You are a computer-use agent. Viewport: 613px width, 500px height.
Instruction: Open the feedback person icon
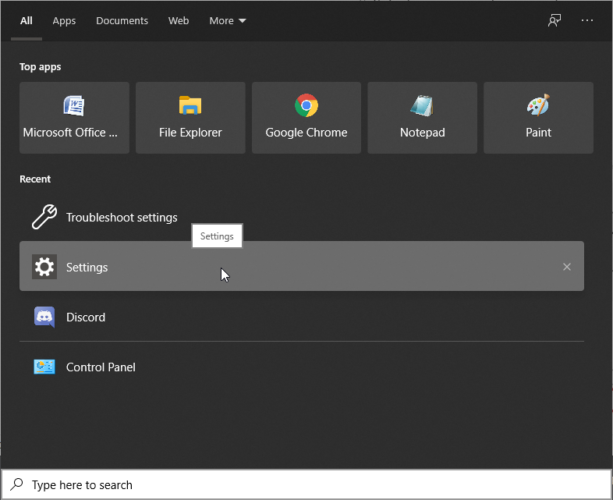(554, 20)
